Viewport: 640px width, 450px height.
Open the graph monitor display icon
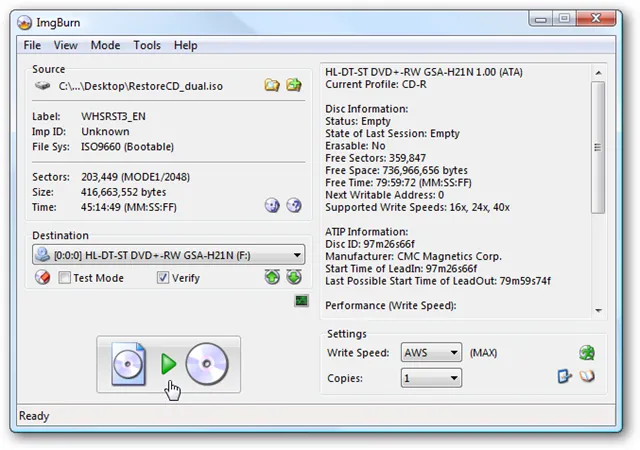(x=301, y=300)
